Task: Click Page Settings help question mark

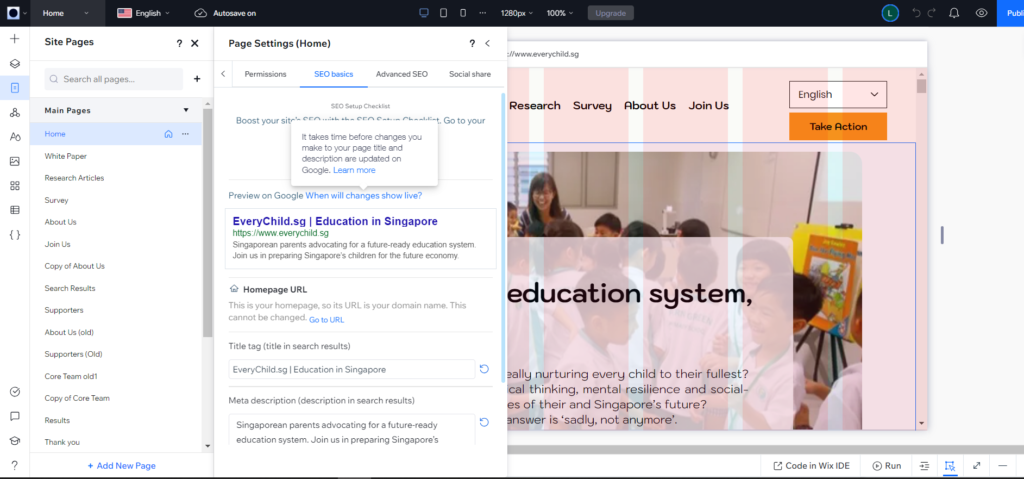Action: (x=472, y=44)
